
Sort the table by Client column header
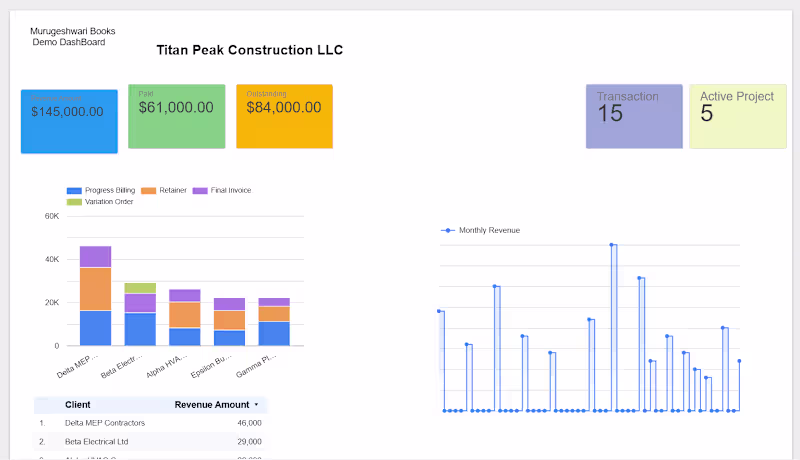(x=78, y=405)
